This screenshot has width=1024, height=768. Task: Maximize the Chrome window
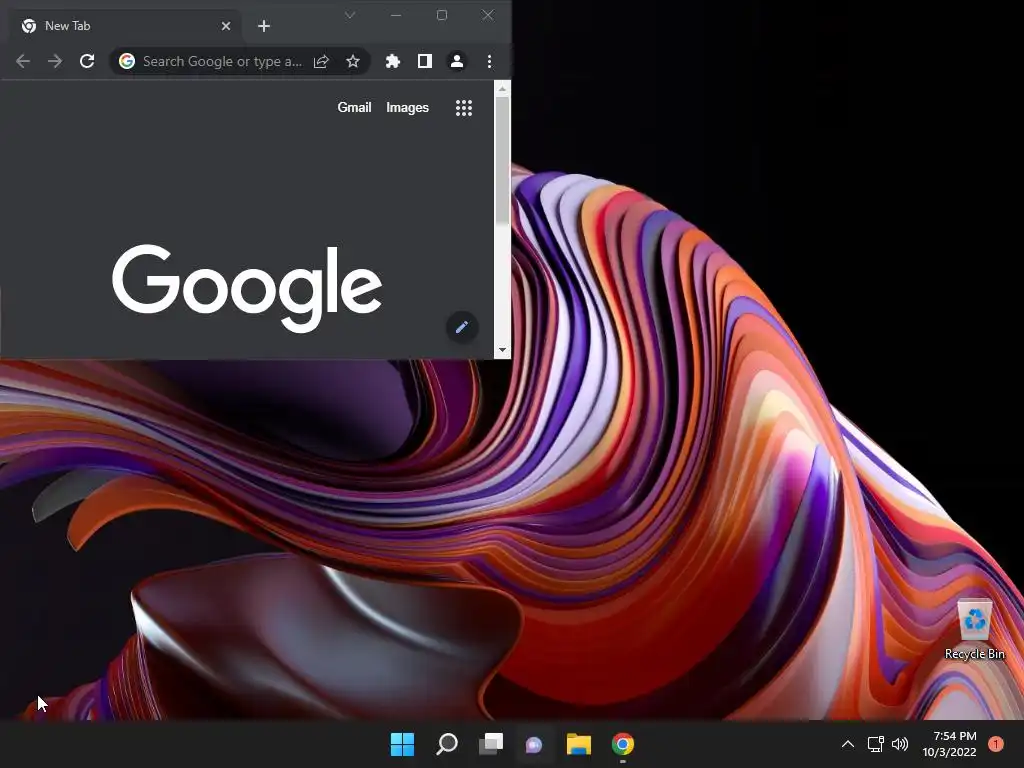(x=442, y=15)
